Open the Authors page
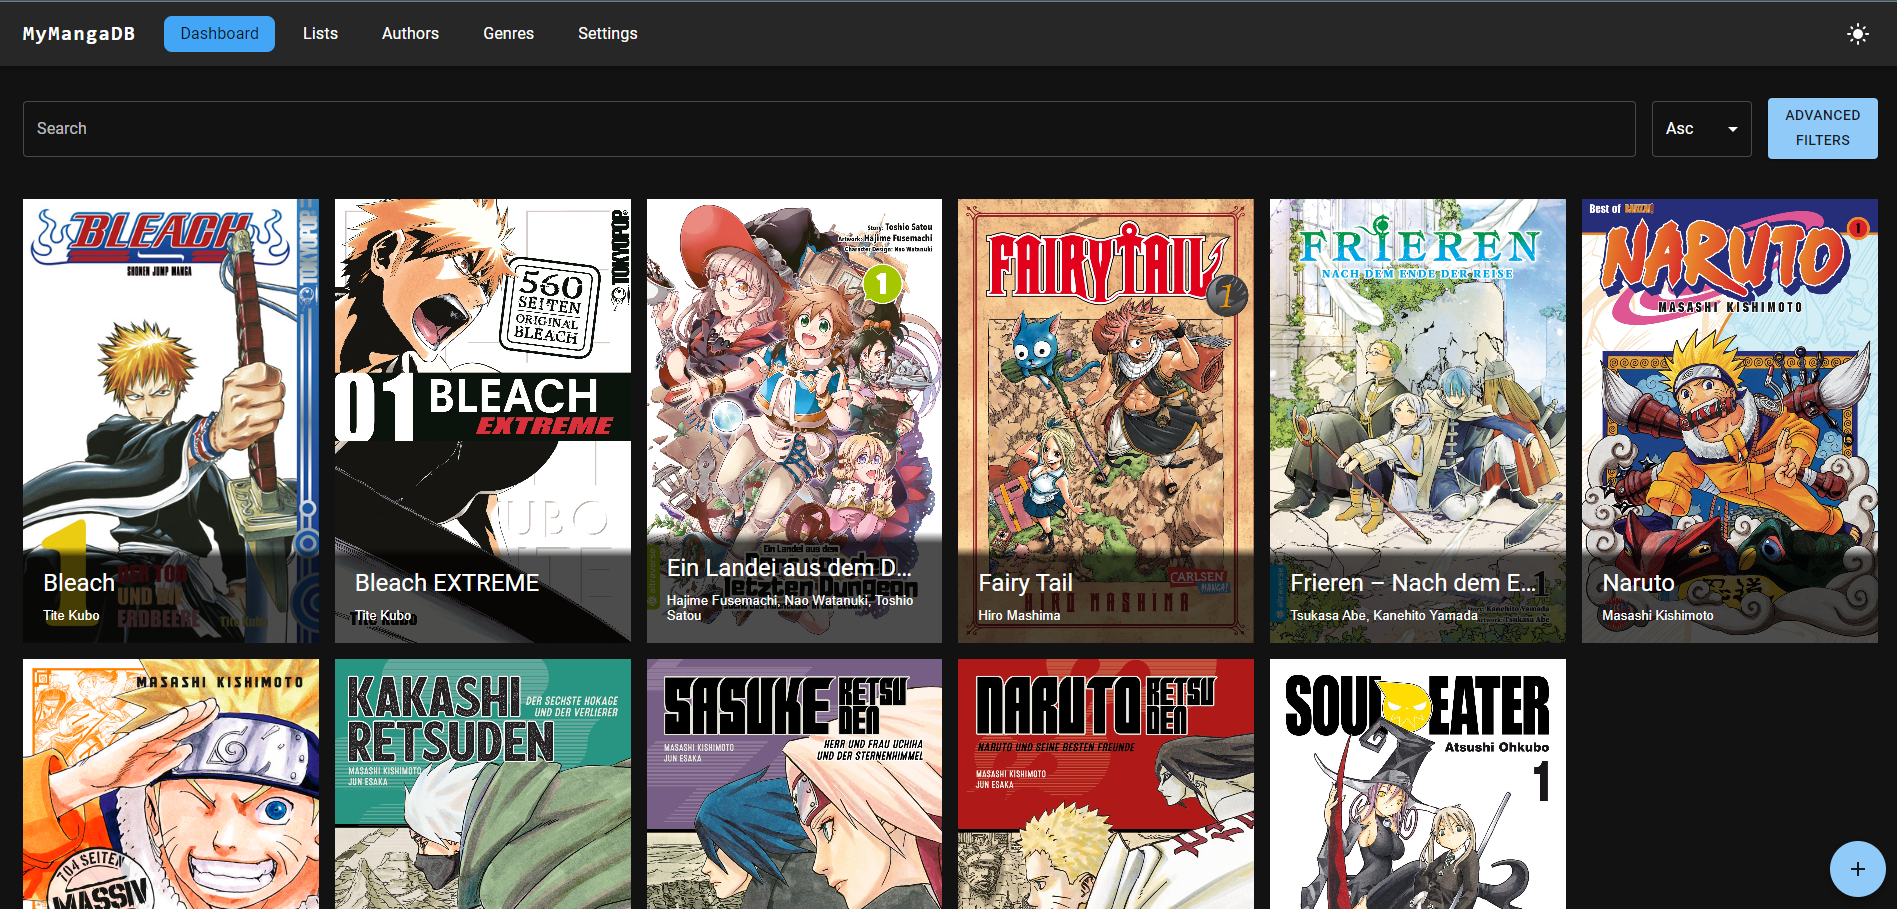 [410, 34]
